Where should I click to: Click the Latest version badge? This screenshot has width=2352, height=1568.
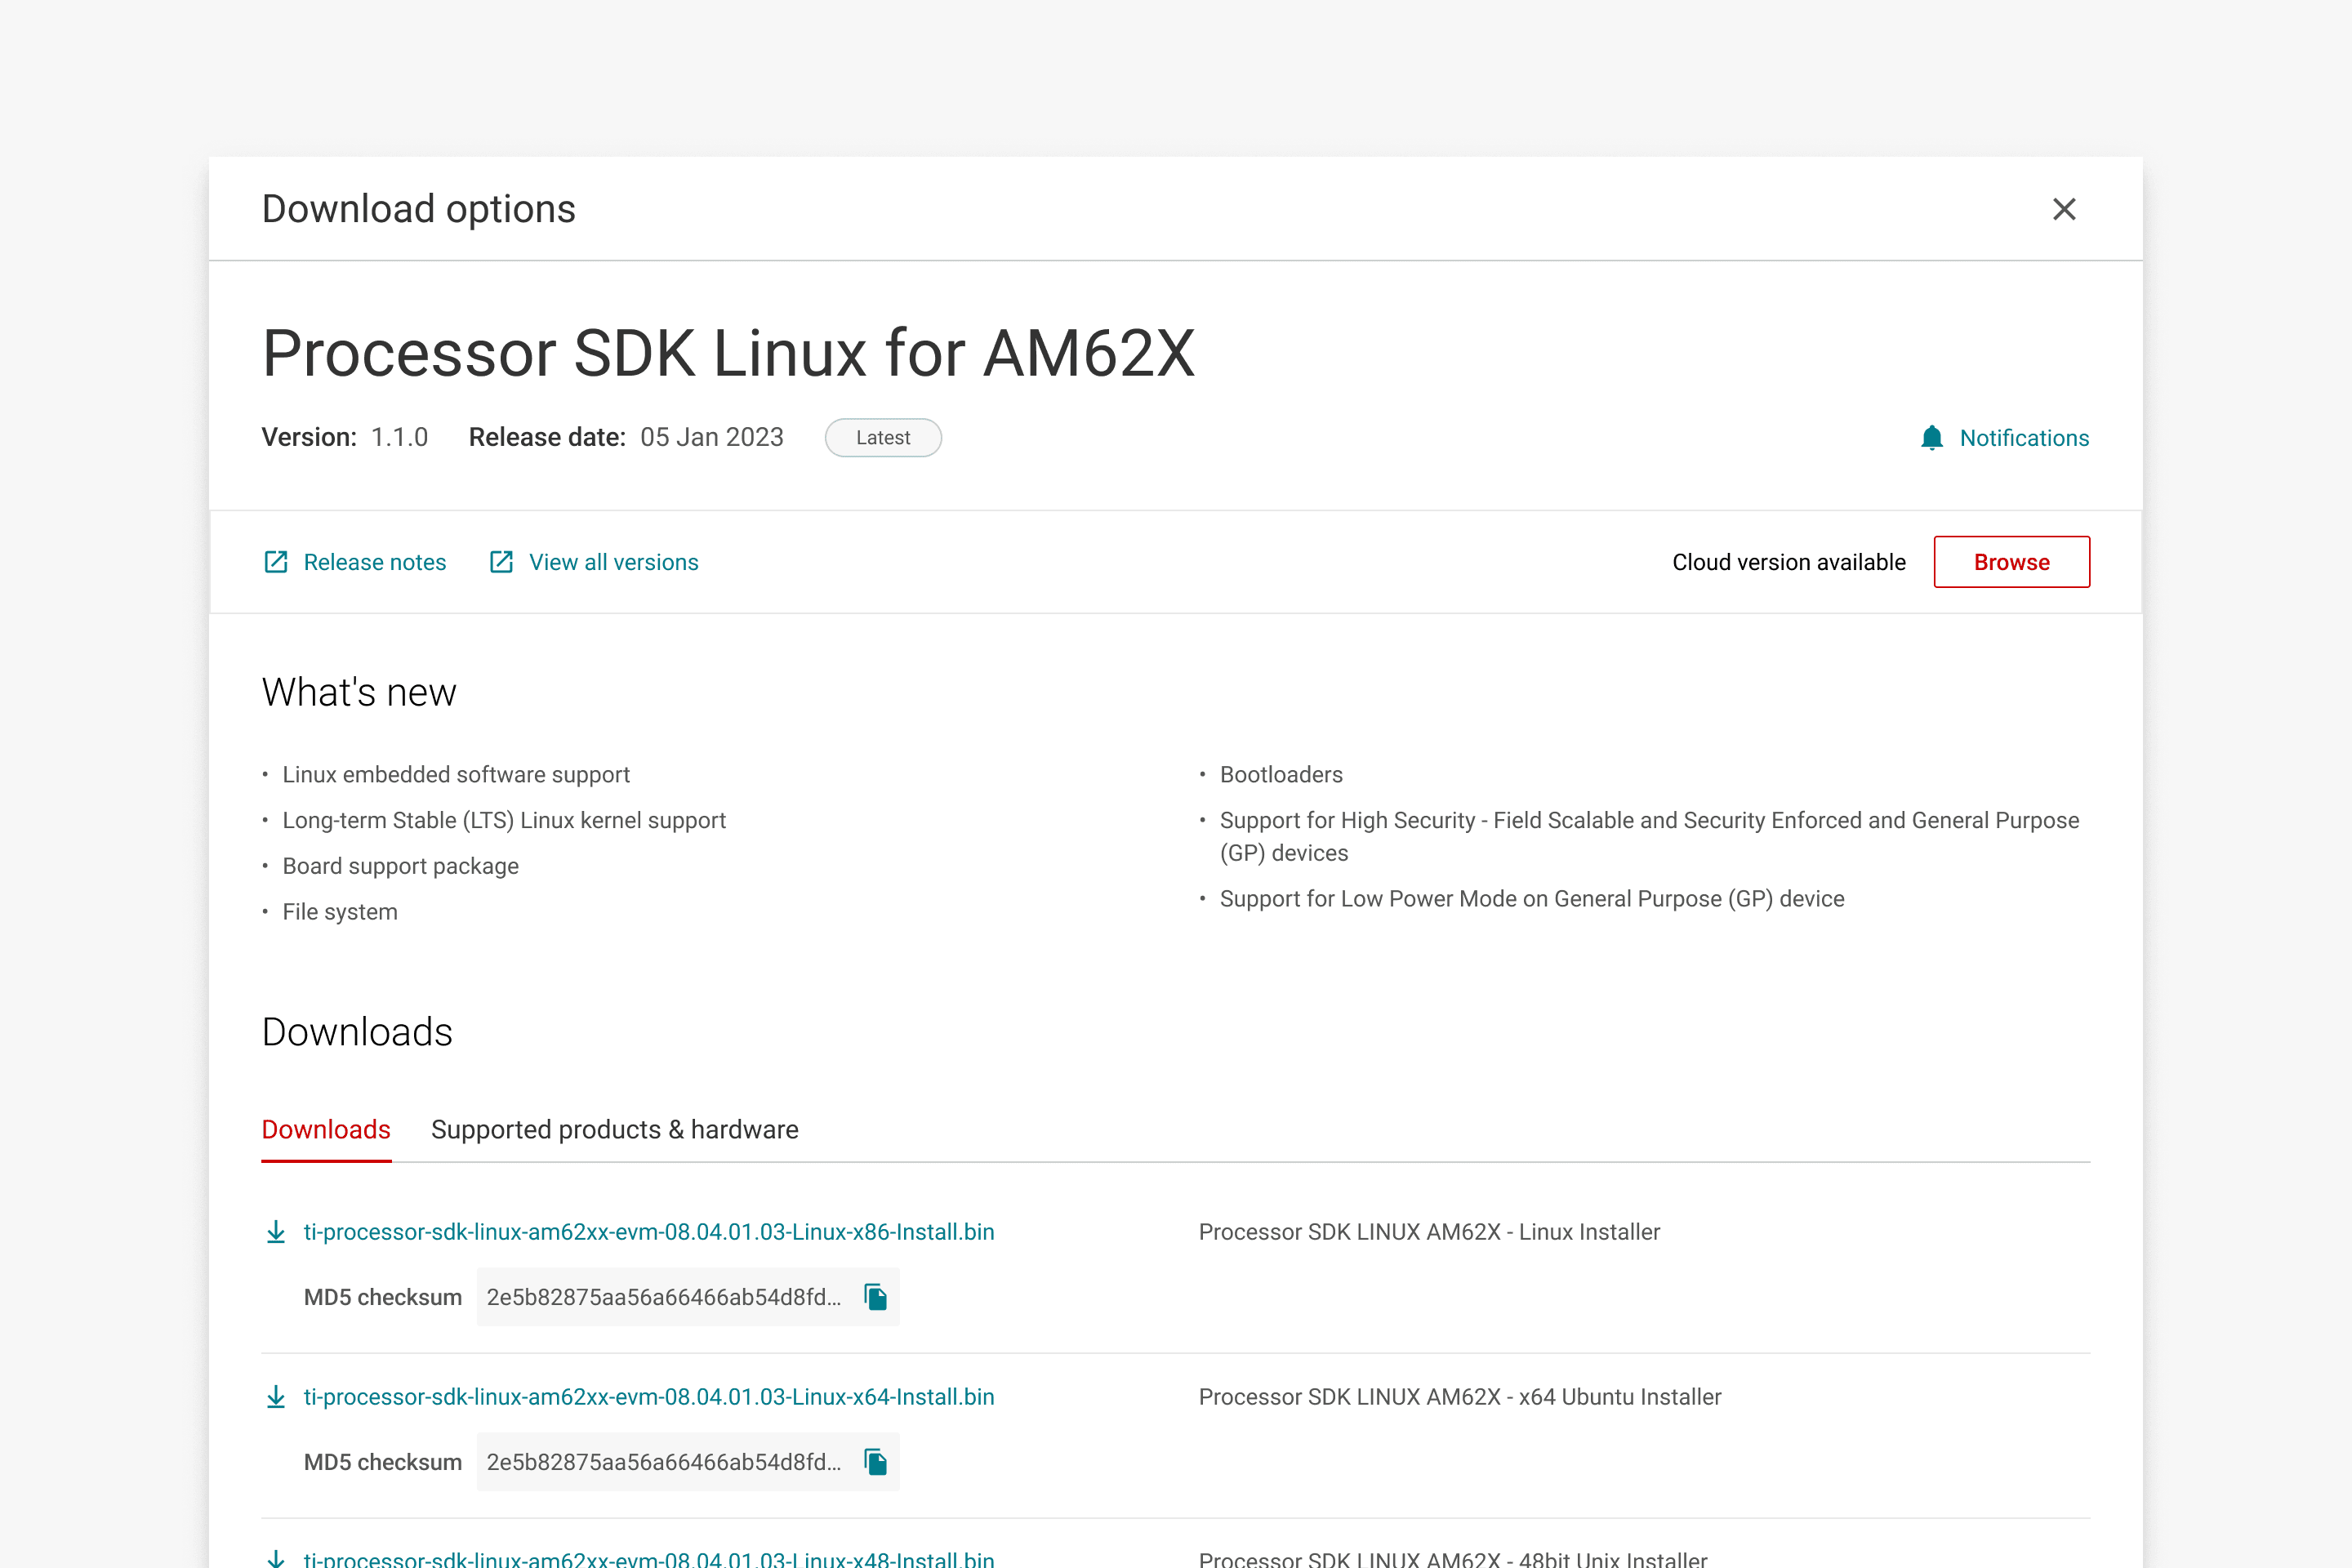pyautogui.click(x=883, y=438)
